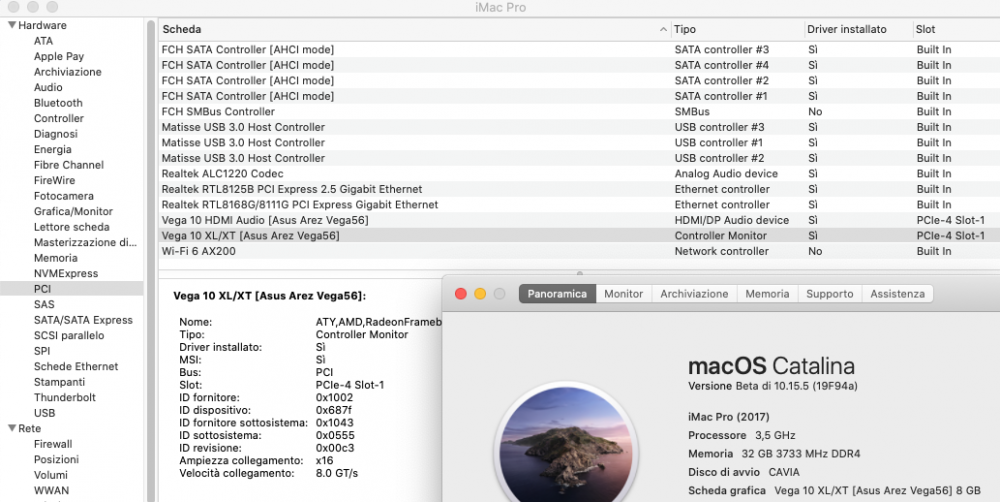
Task: Select Bluetooth in the sidebar
Action: click(58, 103)
